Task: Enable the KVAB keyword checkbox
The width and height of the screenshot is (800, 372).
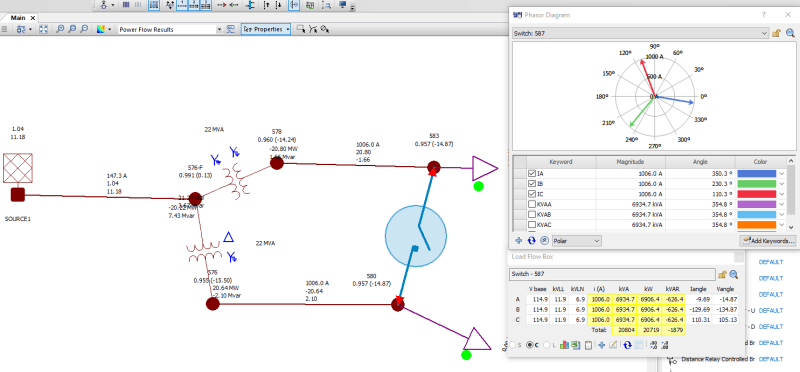Action: click(x=532, y=215)
